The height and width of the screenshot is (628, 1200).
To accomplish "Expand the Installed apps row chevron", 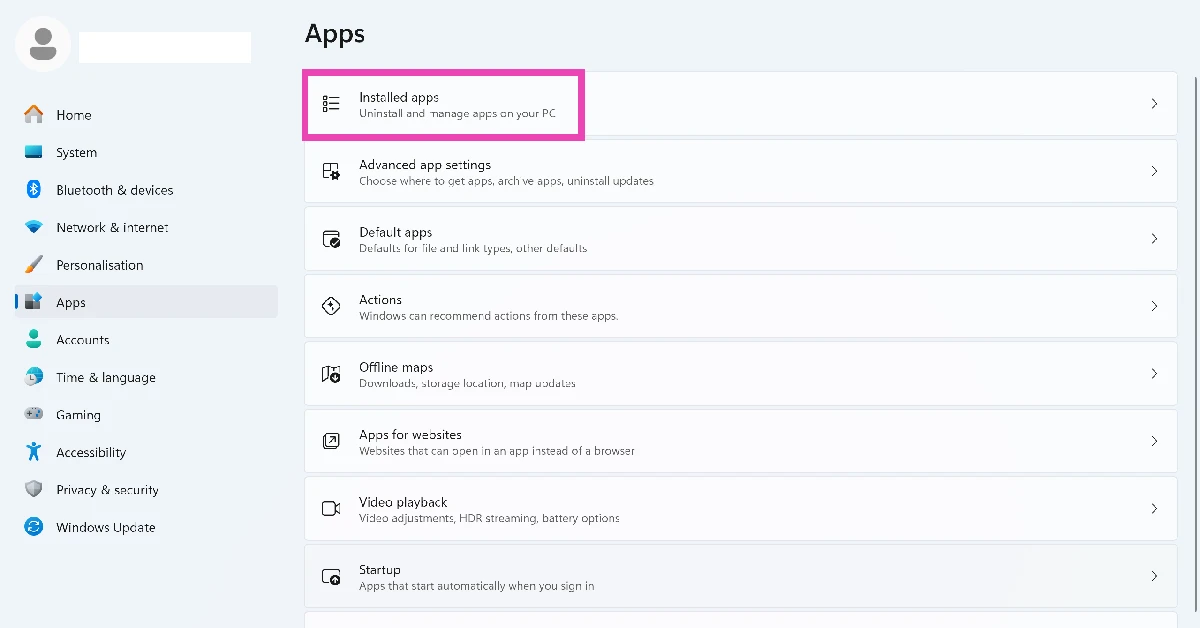I will [1154, 104].
